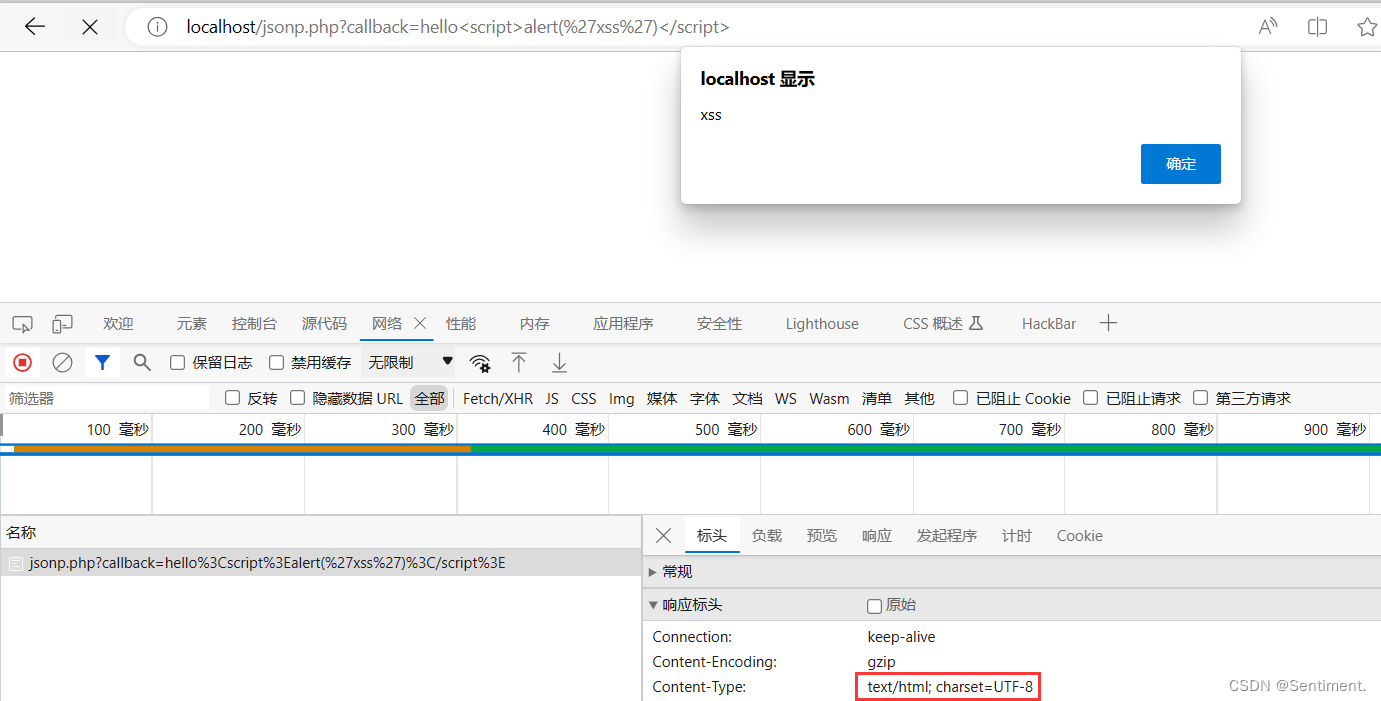Close the request details pane
Viewport: 1381px width, 701px height.
point(663,536)
